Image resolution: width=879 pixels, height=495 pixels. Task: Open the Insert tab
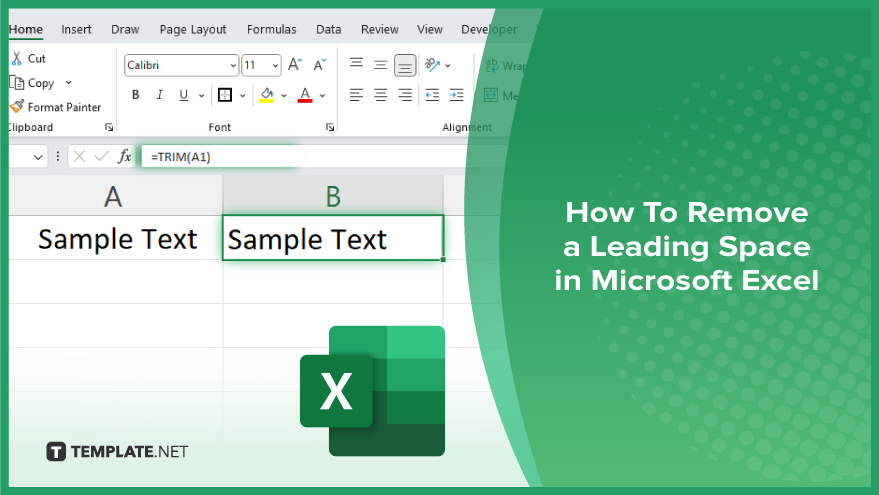(76, 29)
